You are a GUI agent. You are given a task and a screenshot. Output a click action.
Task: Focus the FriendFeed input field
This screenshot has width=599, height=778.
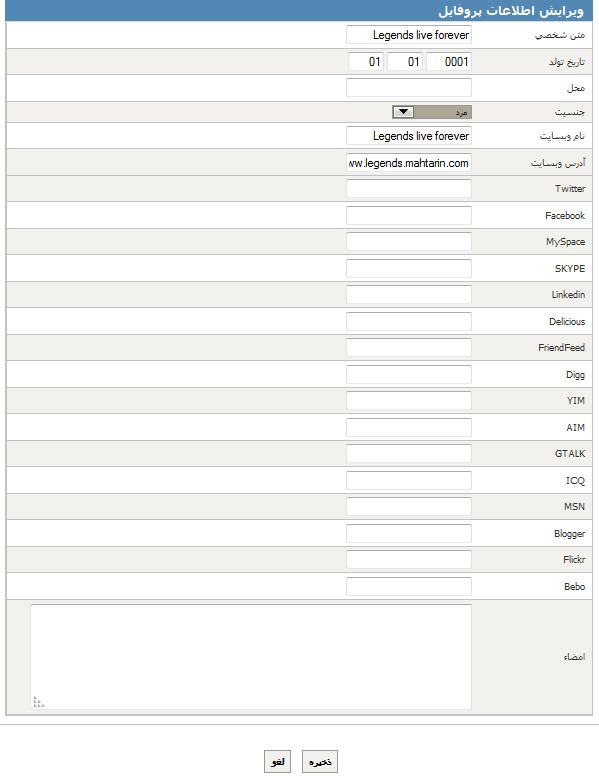tap(409, 348)
